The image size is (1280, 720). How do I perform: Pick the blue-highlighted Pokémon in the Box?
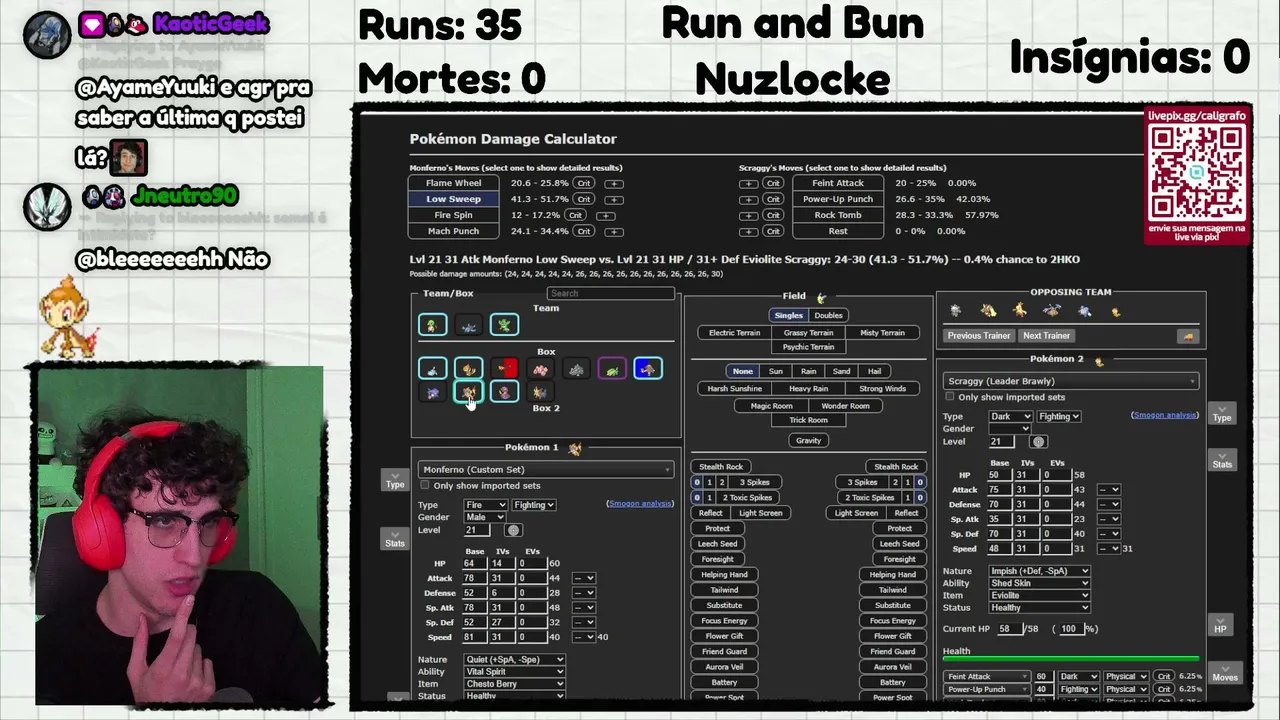coord(648,369)
